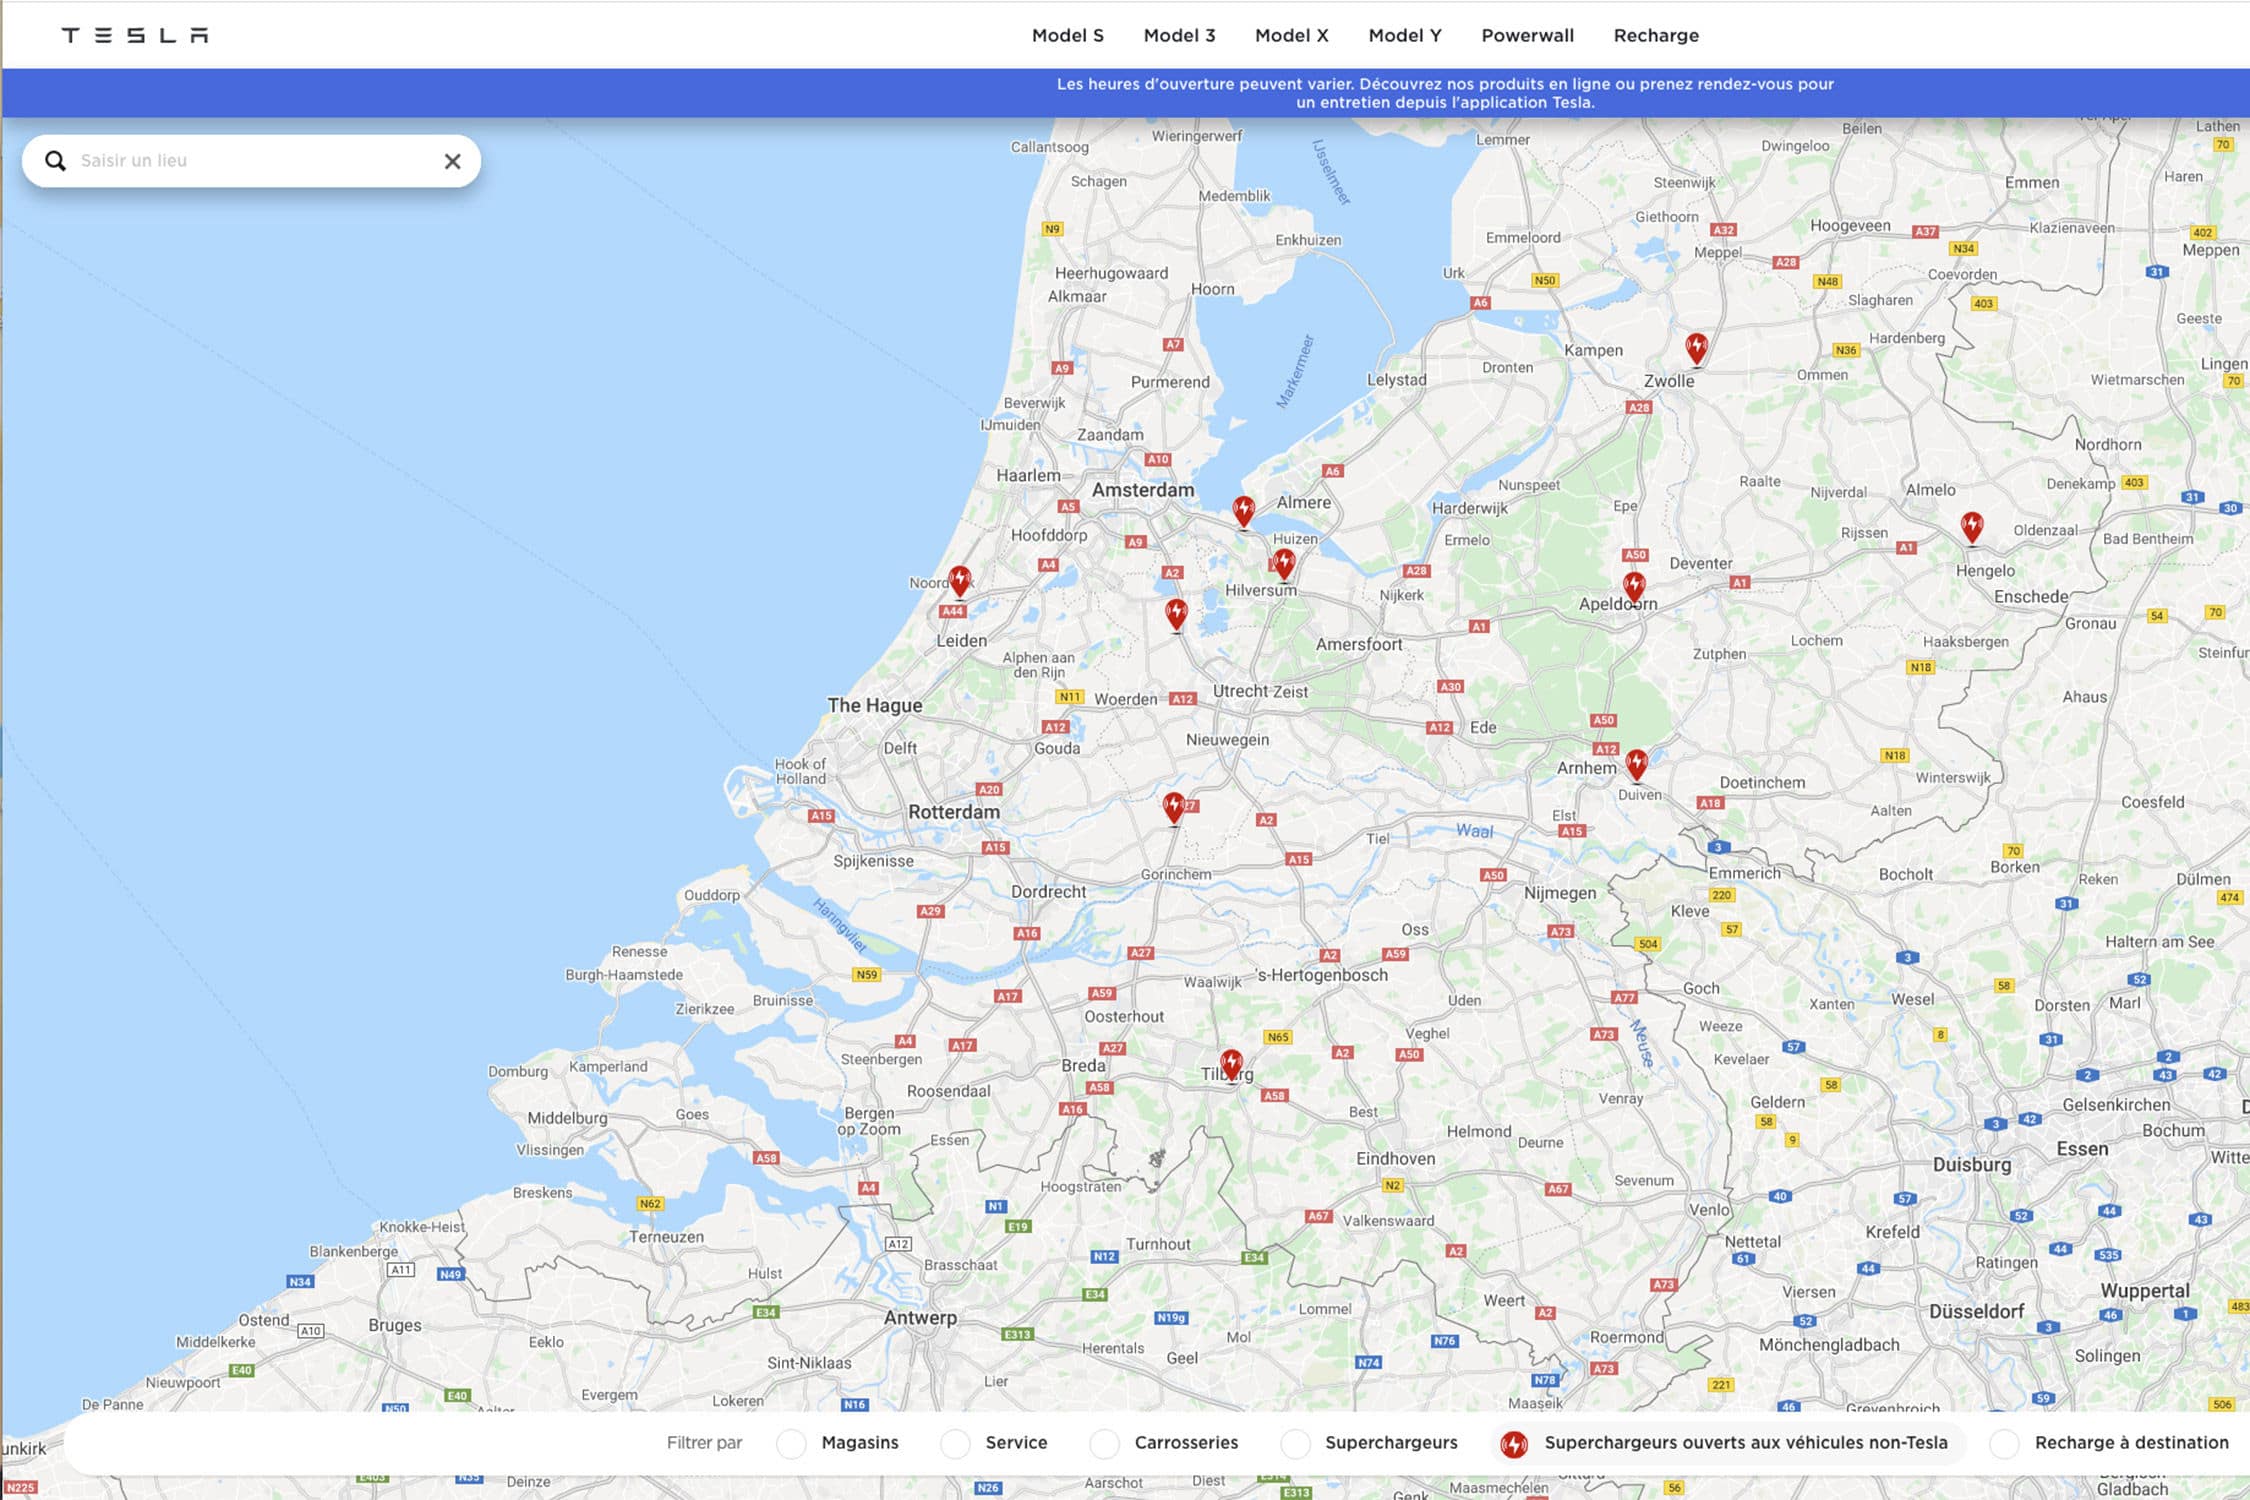Click the blue opening-hours announcement banner
This screenshot has width=2250, height=1500.
click(1125, 93)
